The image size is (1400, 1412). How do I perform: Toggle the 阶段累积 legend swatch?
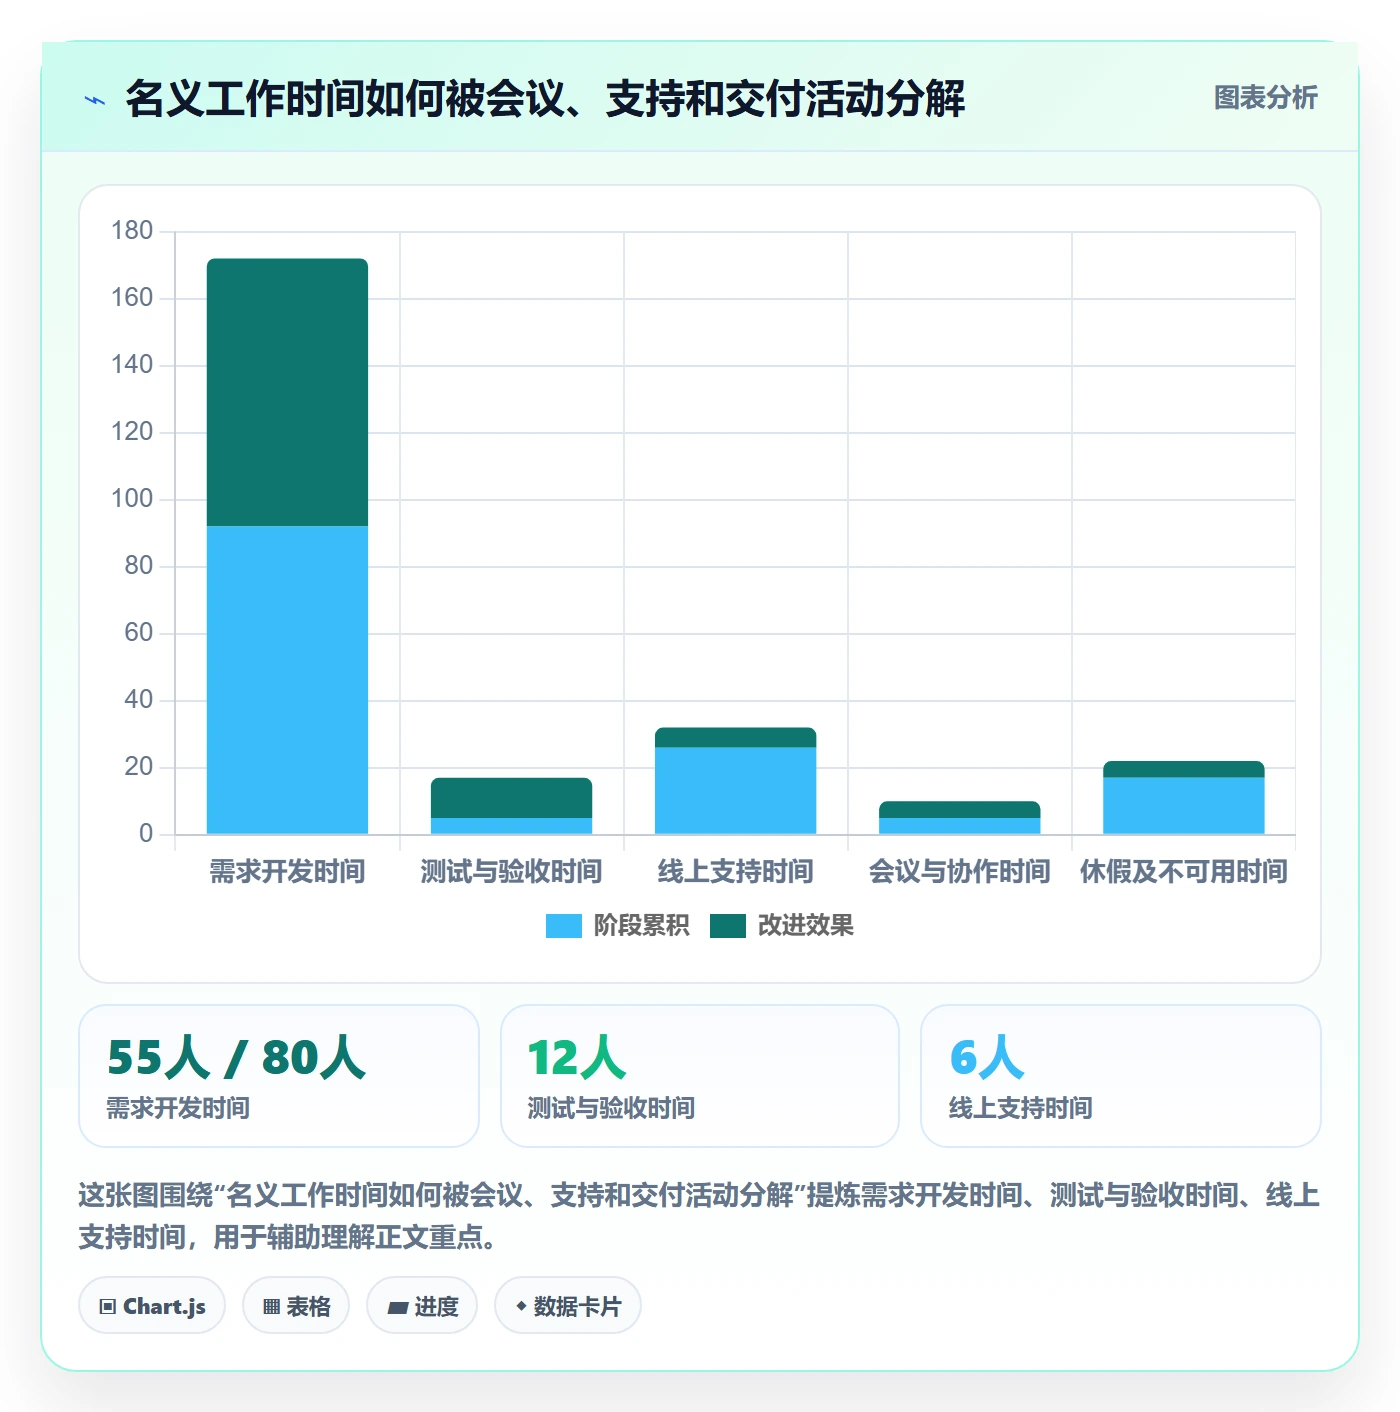point(564,926)
